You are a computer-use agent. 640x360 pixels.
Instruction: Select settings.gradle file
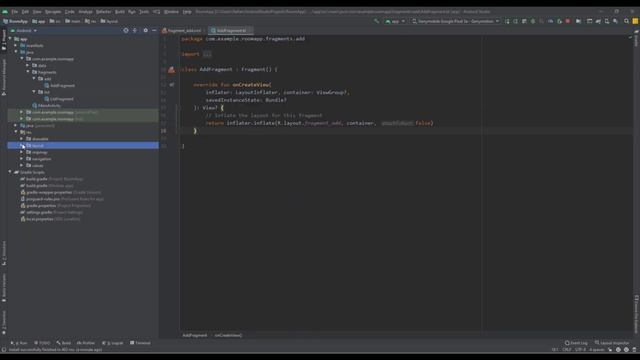click(52, 212)
